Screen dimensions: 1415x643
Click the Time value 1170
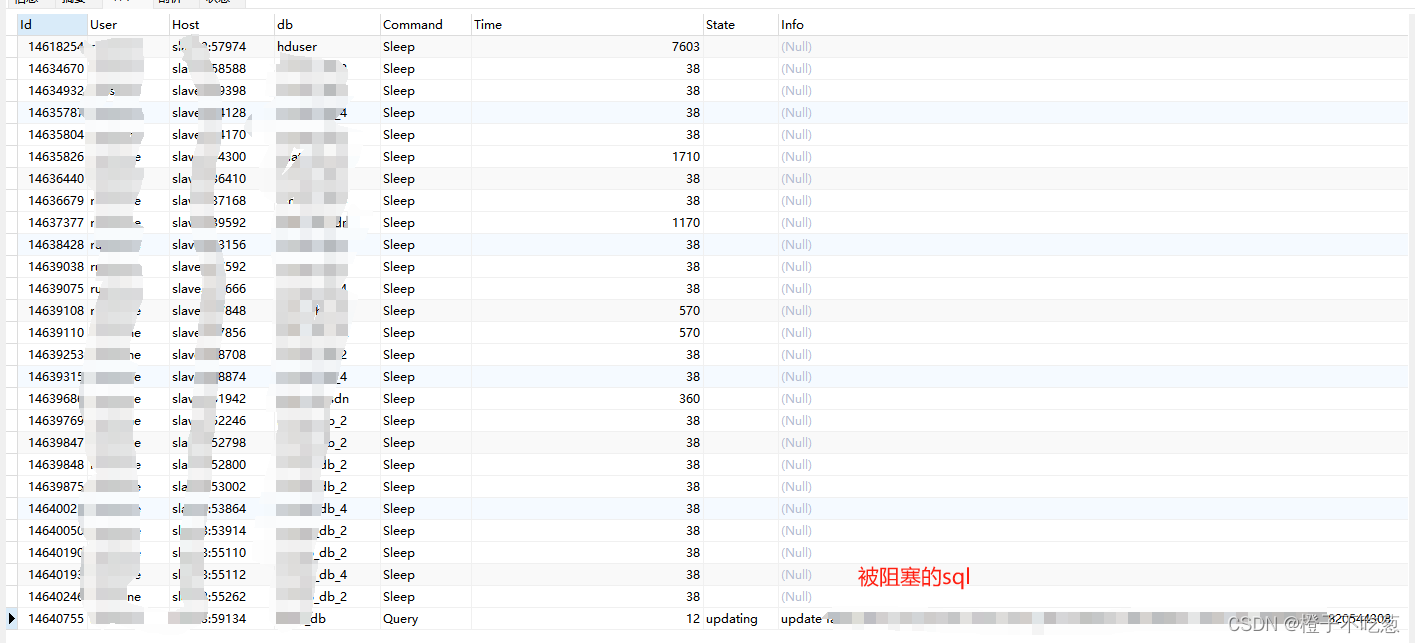tap(686, 223)
